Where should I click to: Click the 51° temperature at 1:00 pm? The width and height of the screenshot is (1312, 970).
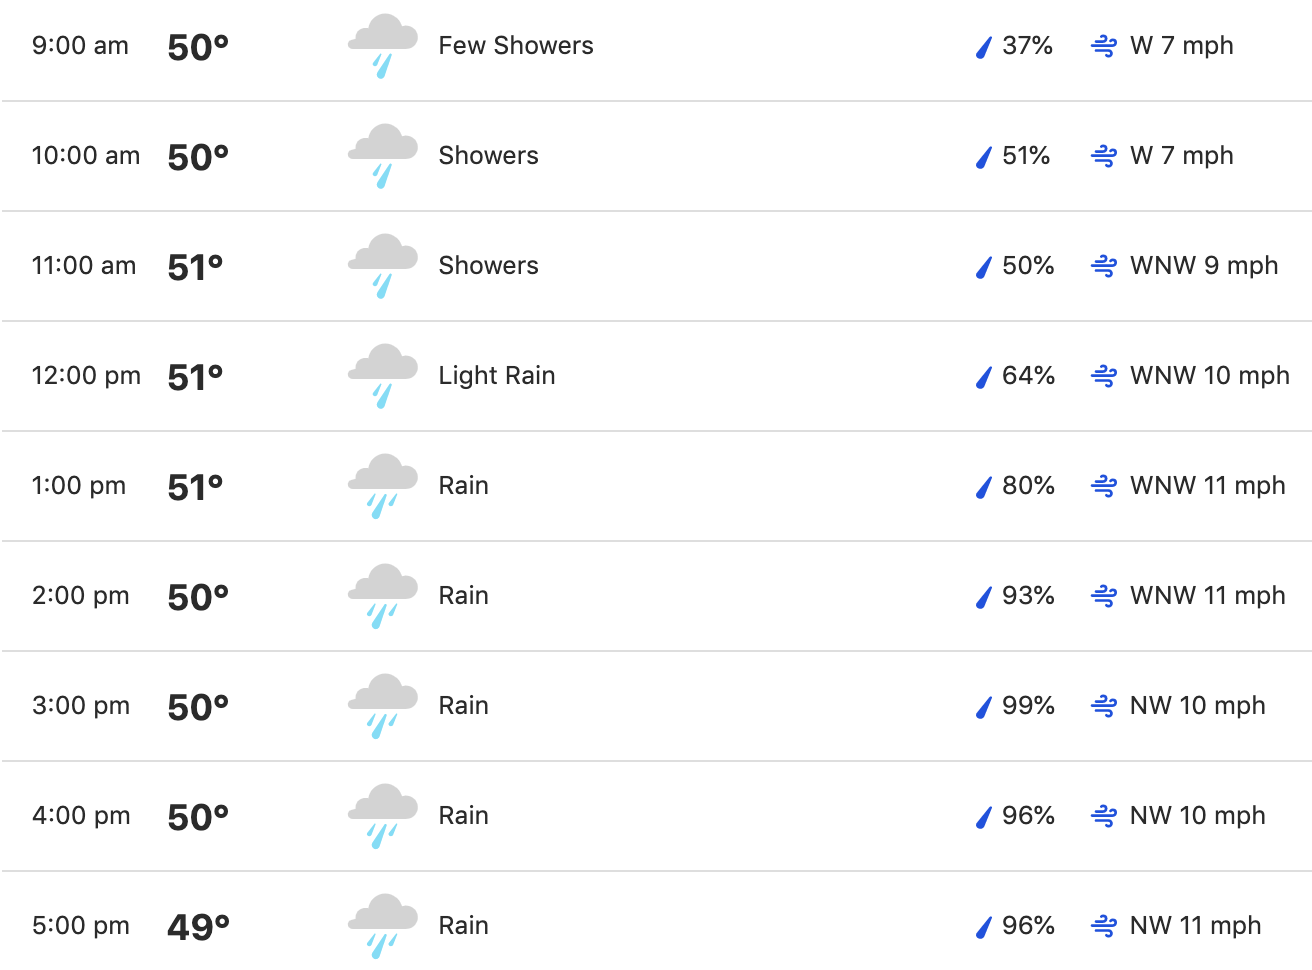(x=195, y=487)
